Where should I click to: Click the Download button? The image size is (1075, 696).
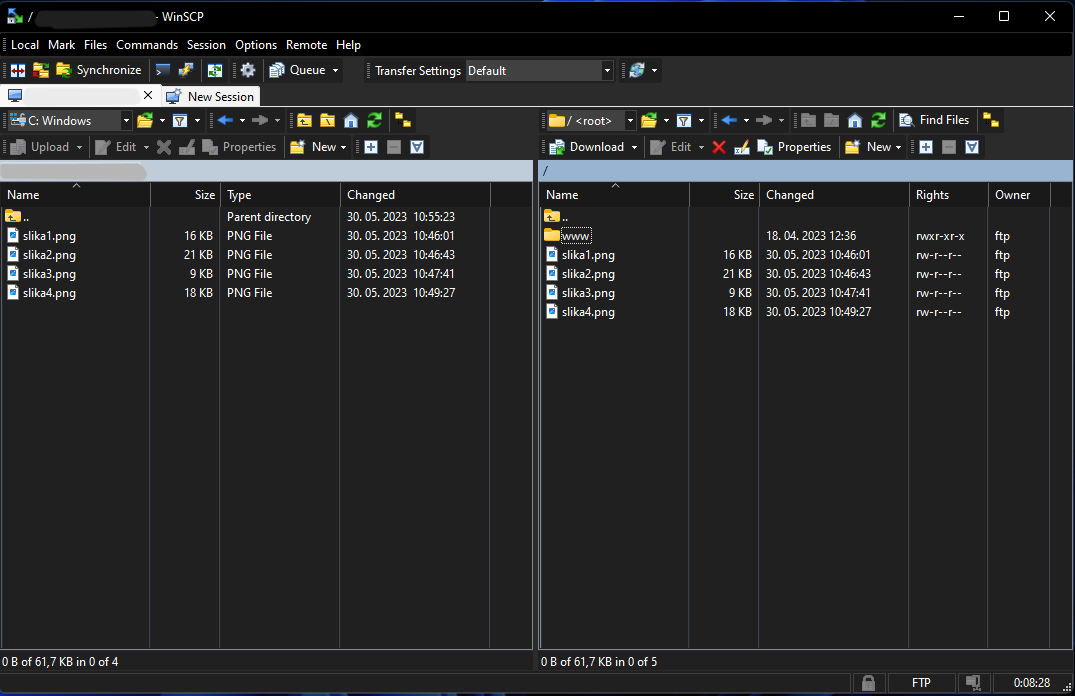pyautogui.click(x=588, y=147)
